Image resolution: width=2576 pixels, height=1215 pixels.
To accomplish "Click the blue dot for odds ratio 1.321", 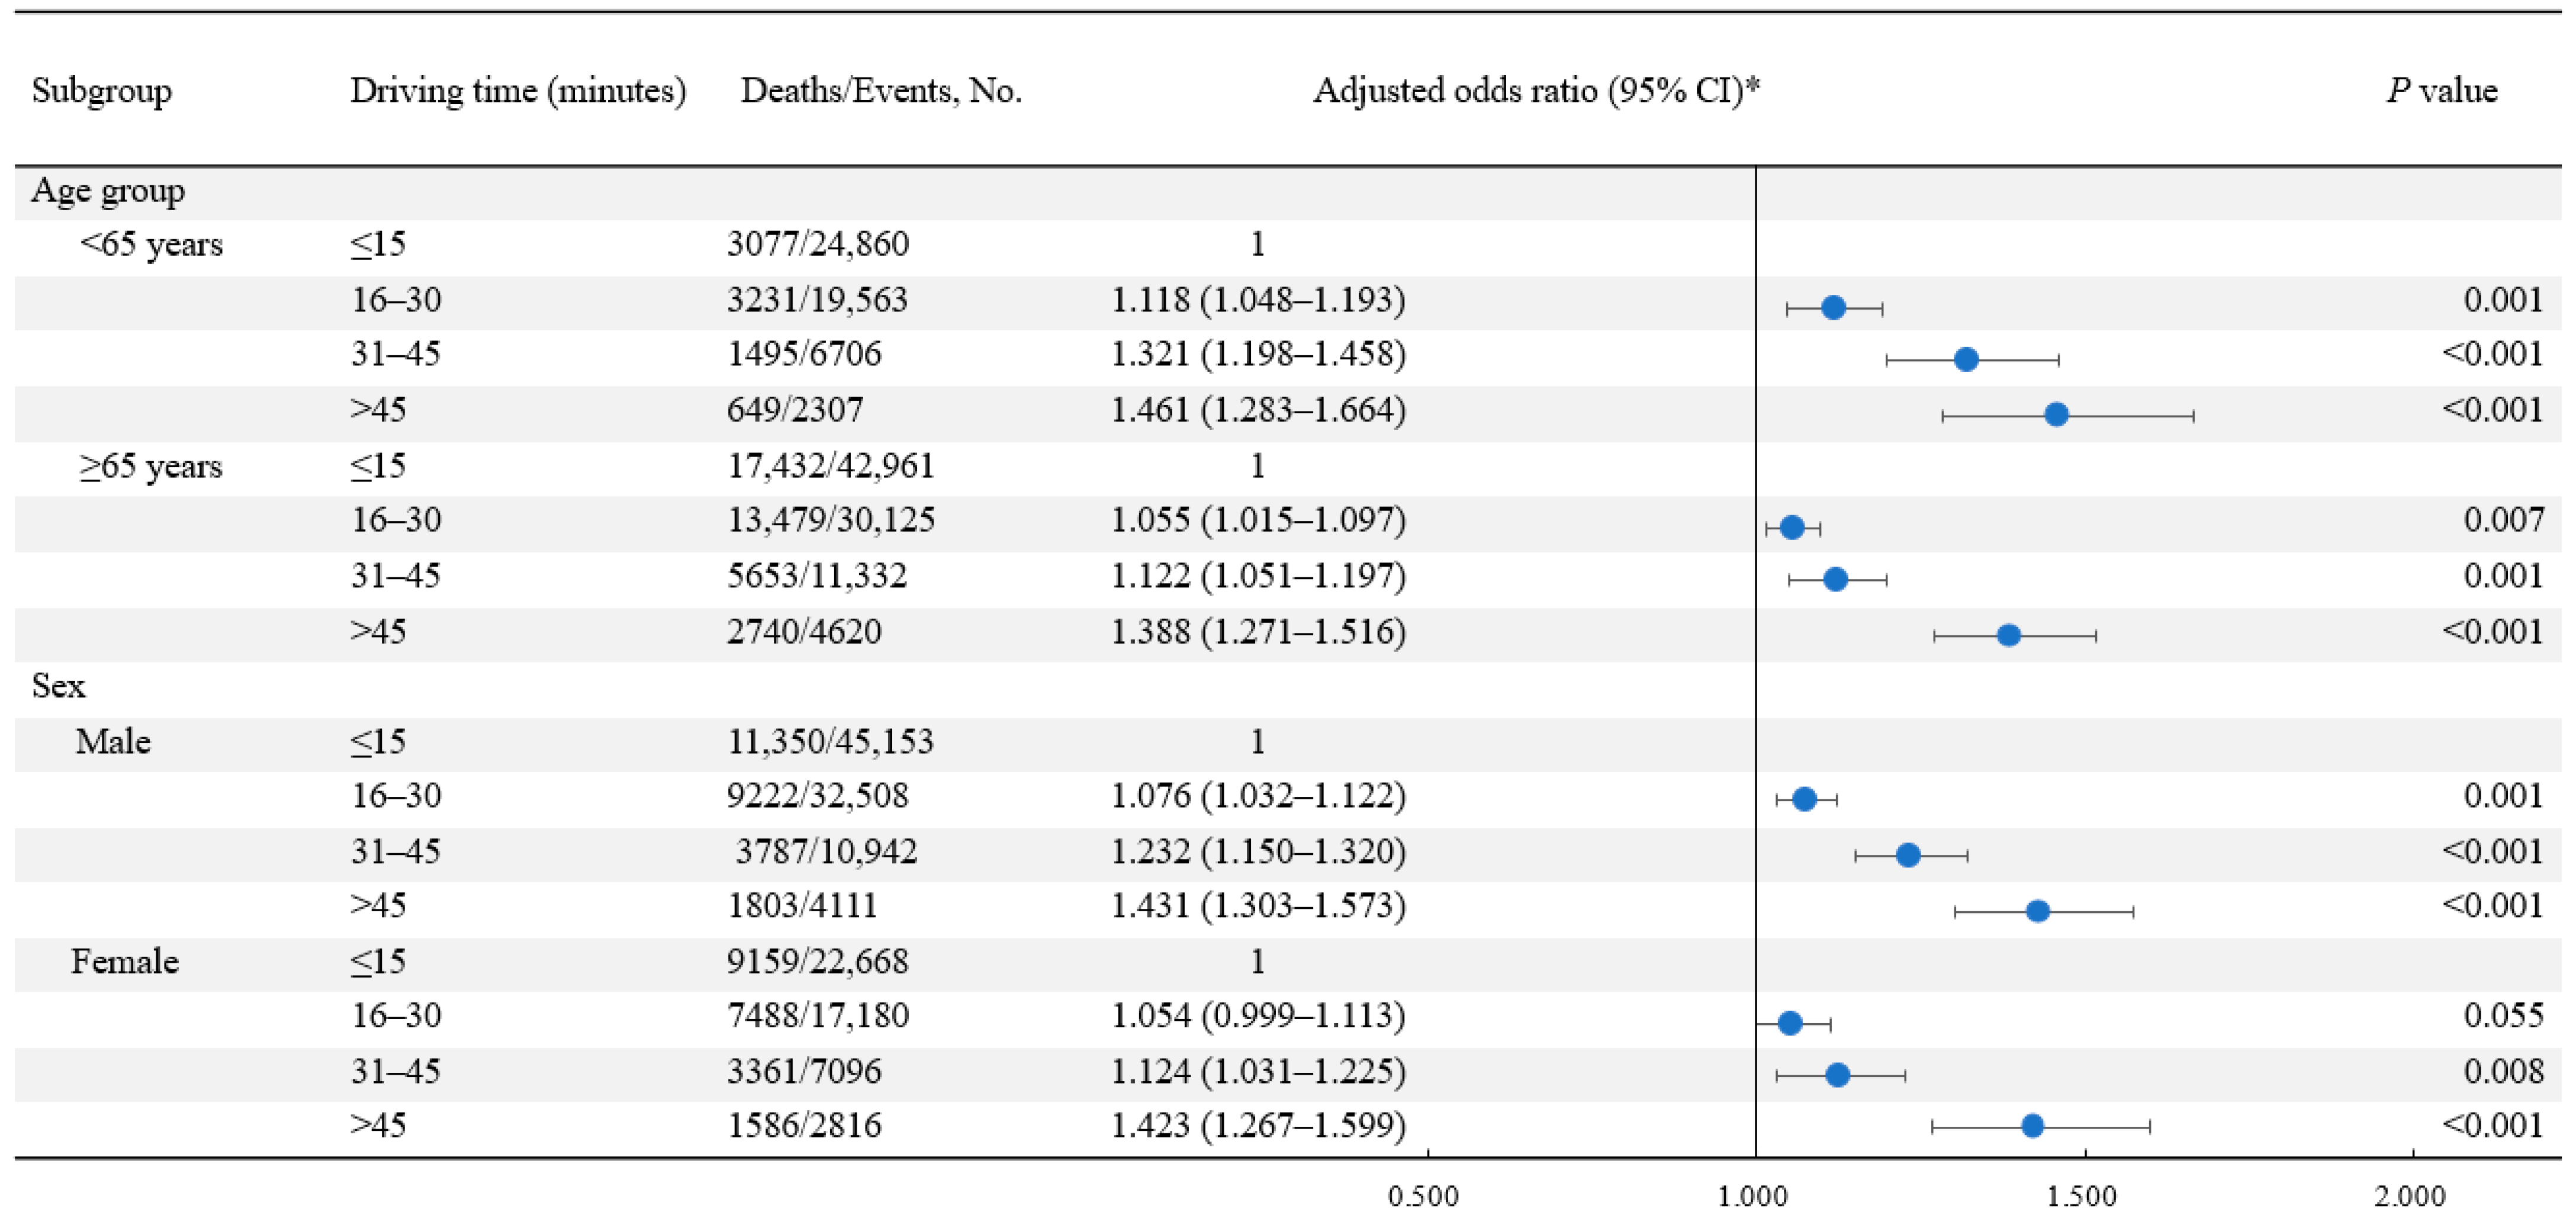I will tap(1966, 359).
